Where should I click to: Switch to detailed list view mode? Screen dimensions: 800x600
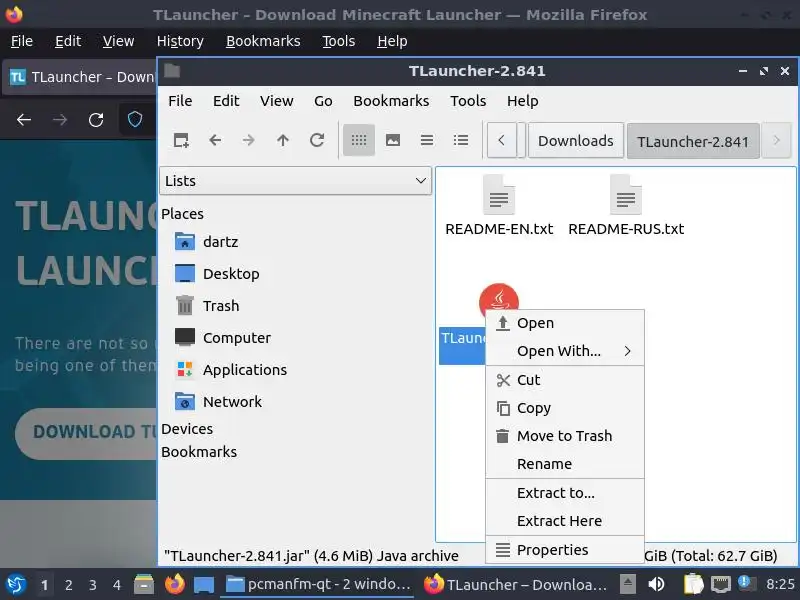[x=461, y=140]
